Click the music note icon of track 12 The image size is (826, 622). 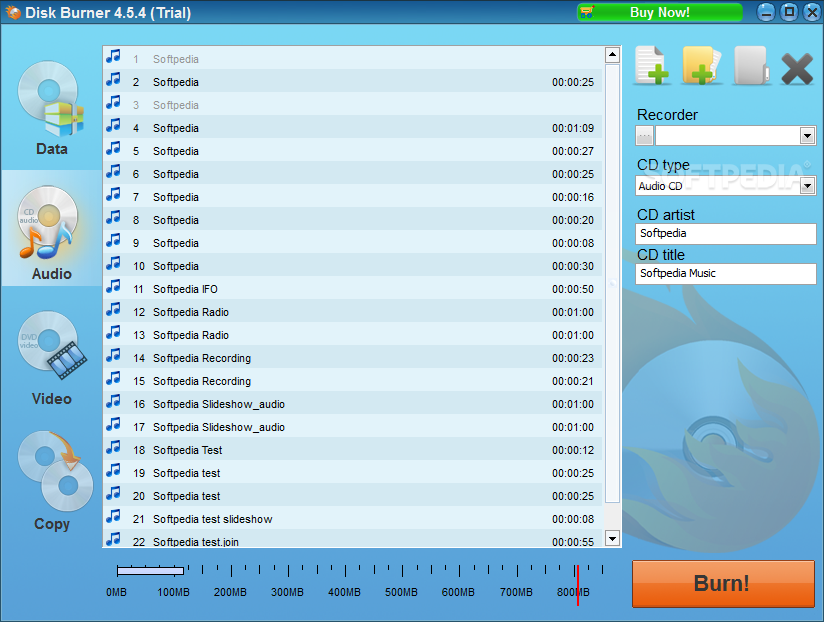tap(113, 309)
